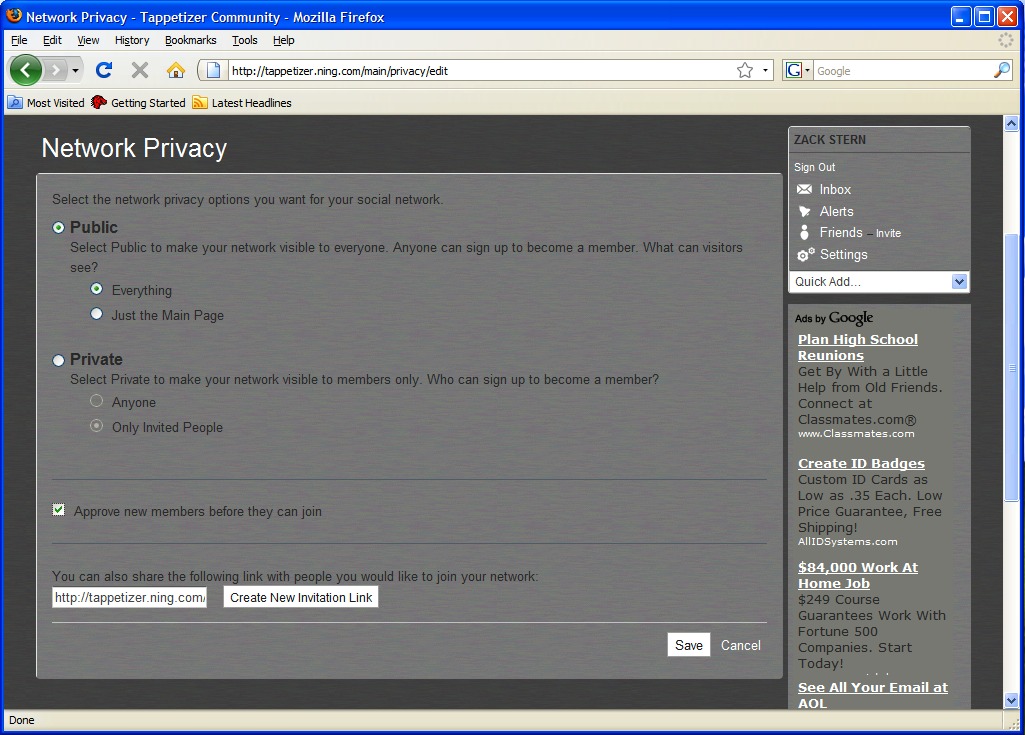Open the Tools menu
Image resolution: width=1025 pixels, height=735 pixels.
[x=244, y=40]
